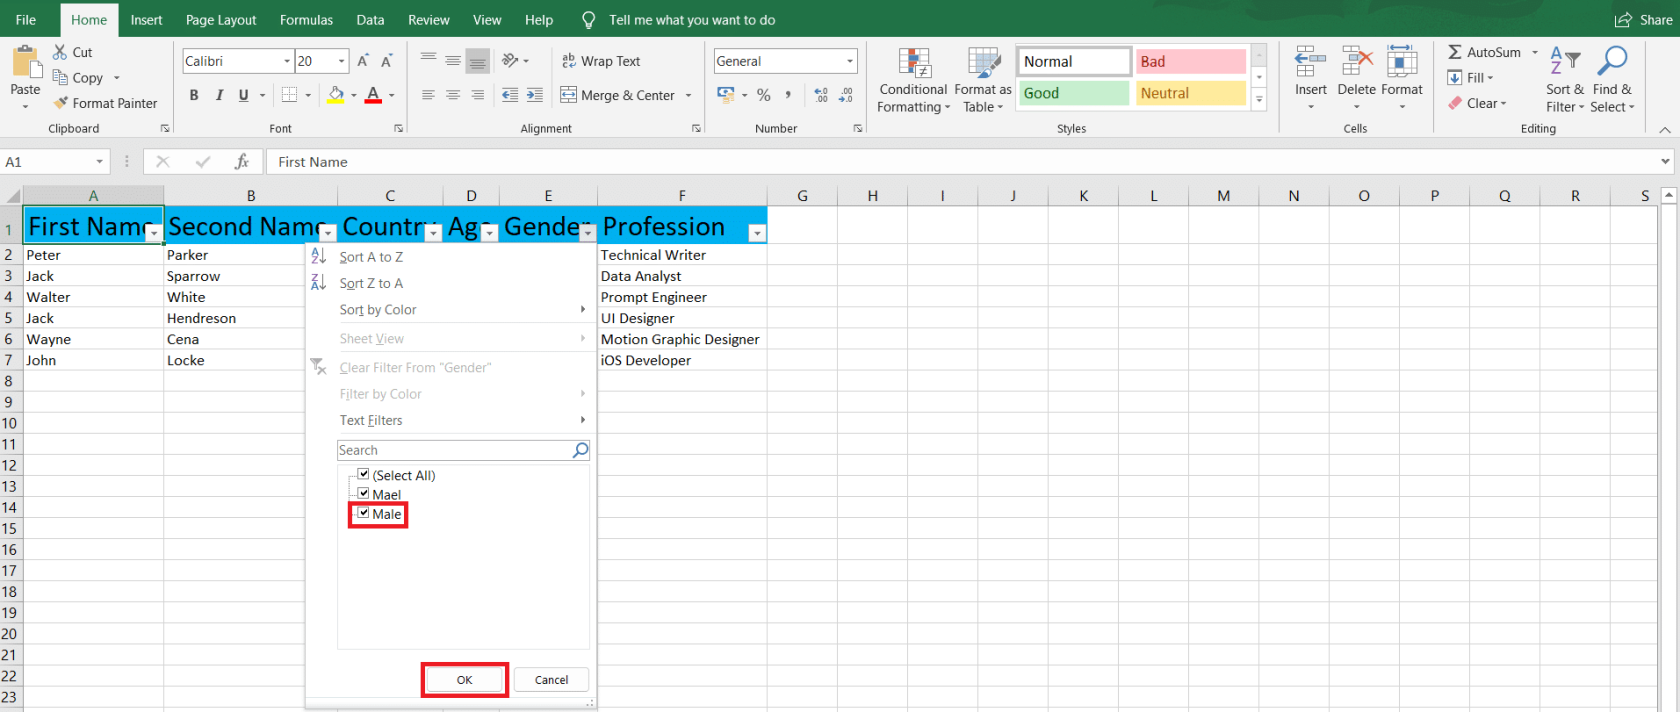
Task: Click the Fill button in Editing group
Action: click(1470, 78)
